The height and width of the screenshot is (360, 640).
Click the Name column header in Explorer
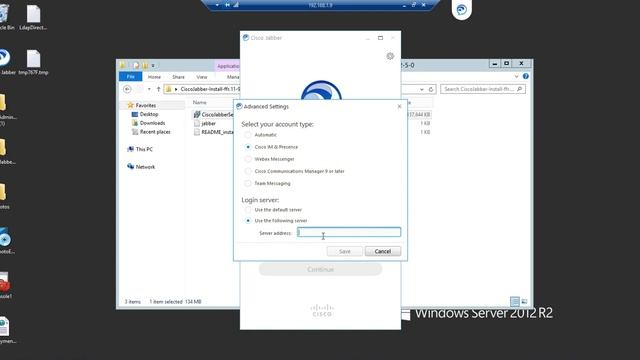coord(200,103)
